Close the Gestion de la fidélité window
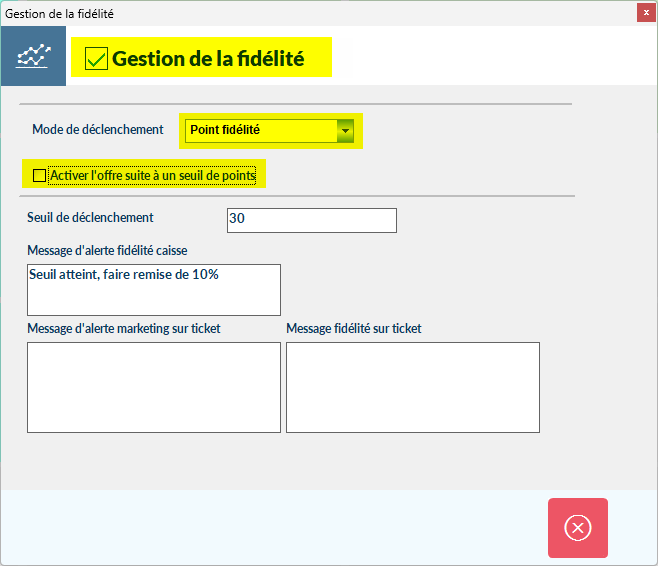 click(x=646, y=13)
